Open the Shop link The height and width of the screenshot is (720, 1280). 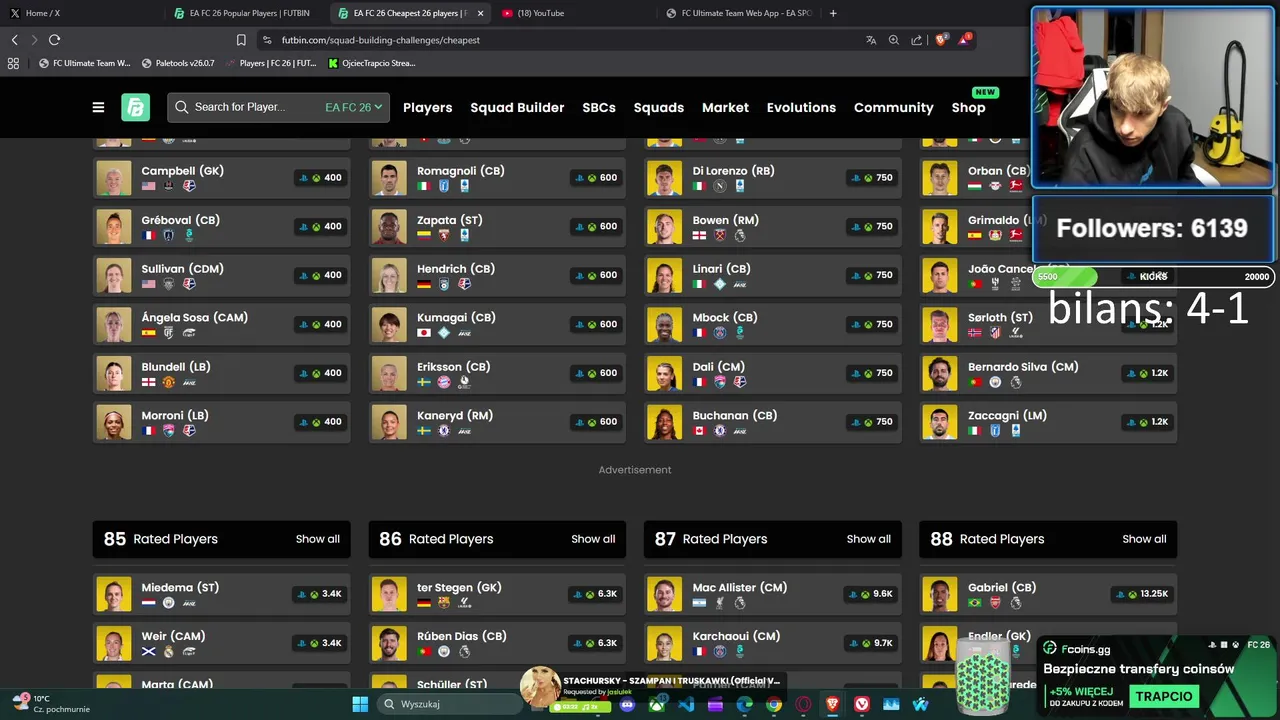point(968,107)
